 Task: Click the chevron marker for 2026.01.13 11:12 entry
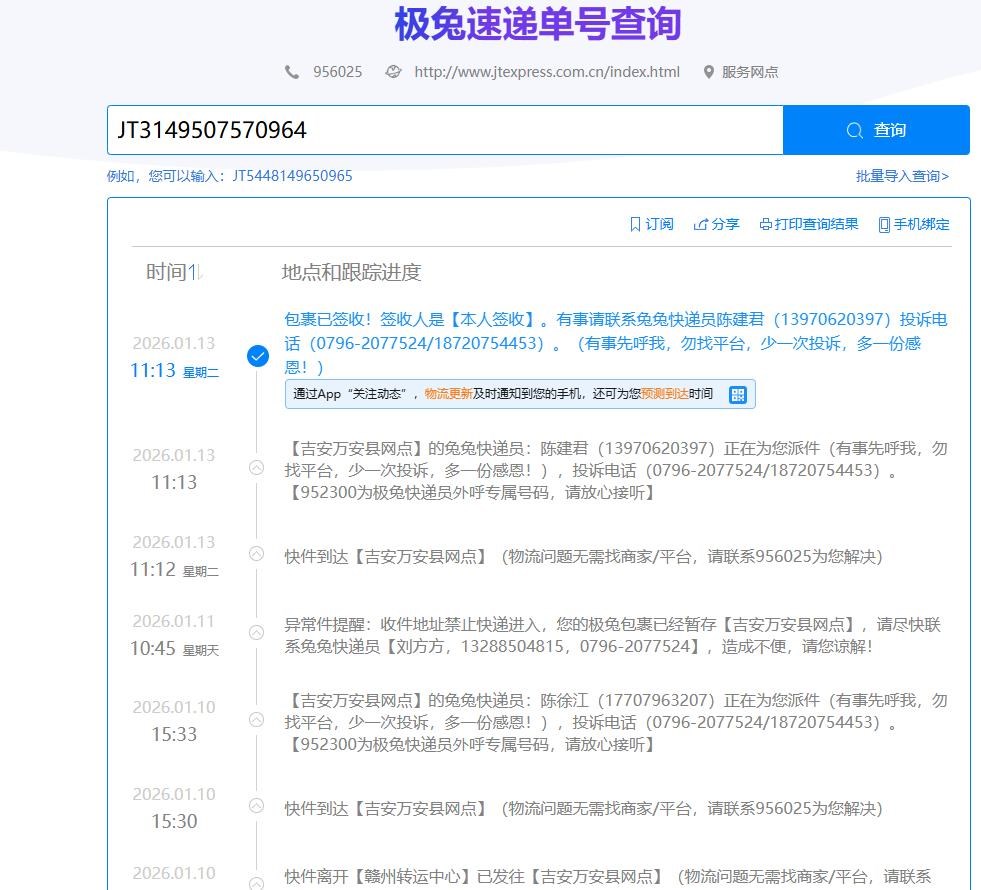pos(257,554)
